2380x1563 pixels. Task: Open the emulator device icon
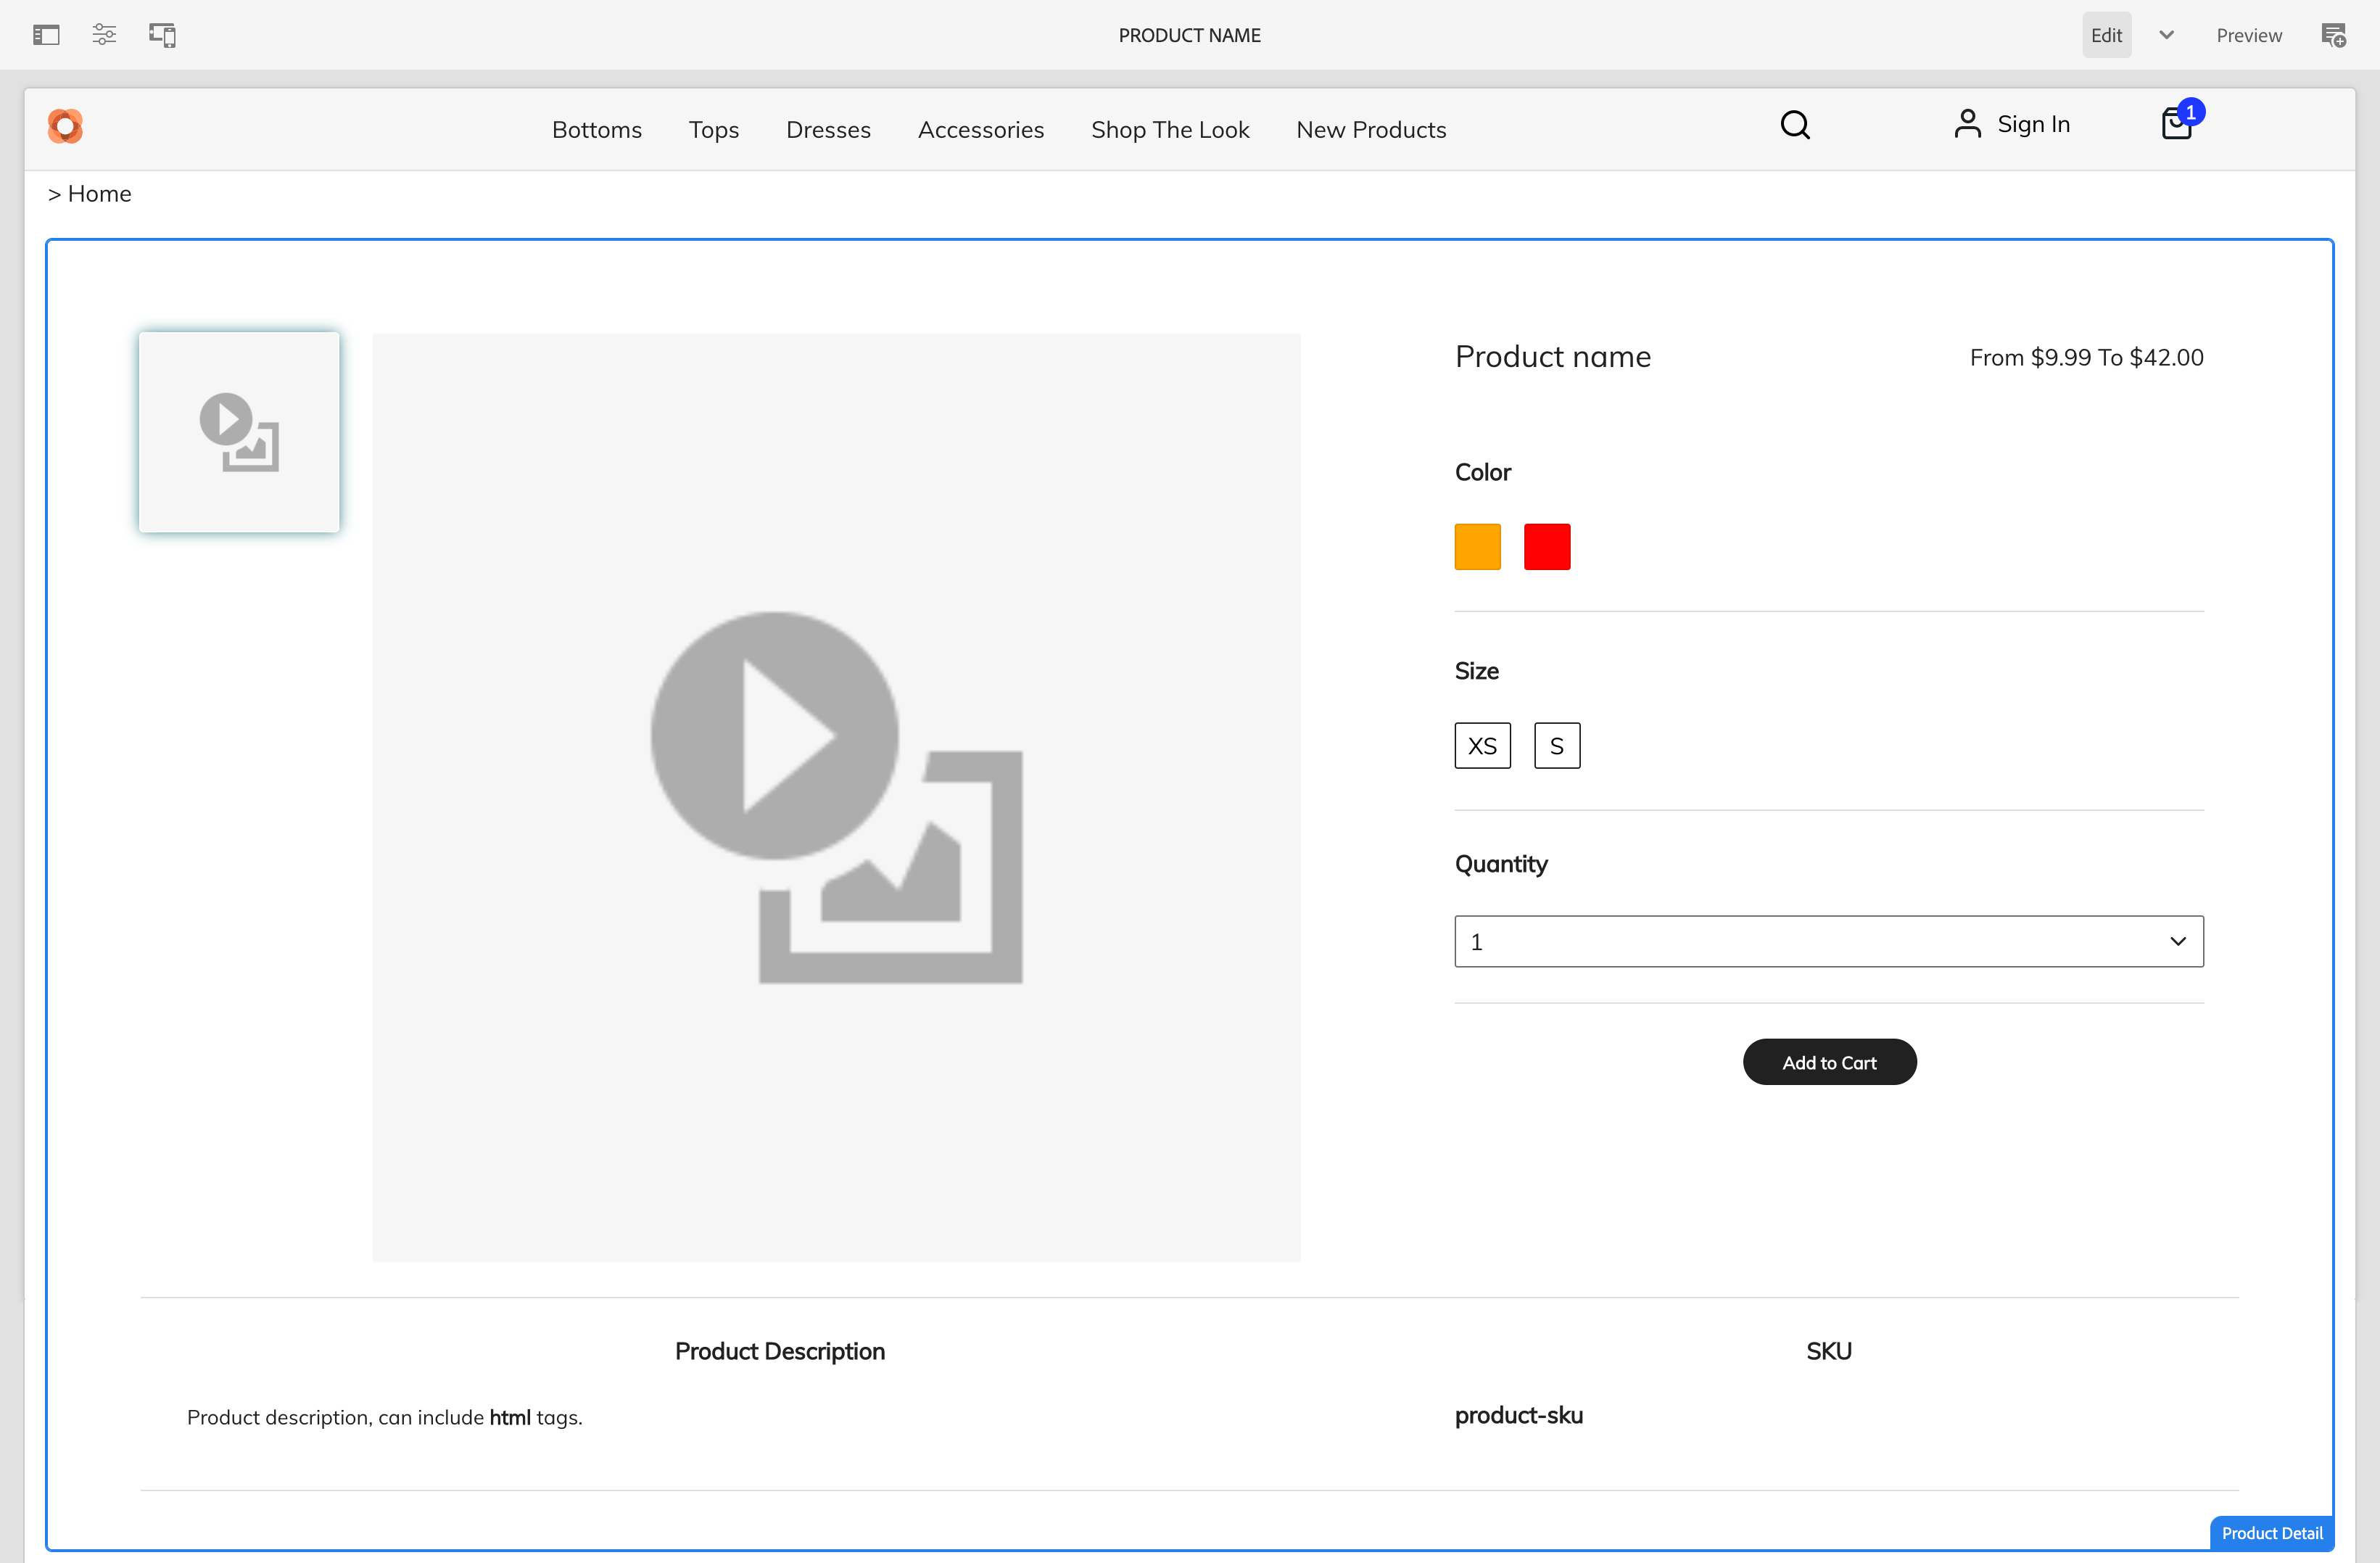point(163,35)
